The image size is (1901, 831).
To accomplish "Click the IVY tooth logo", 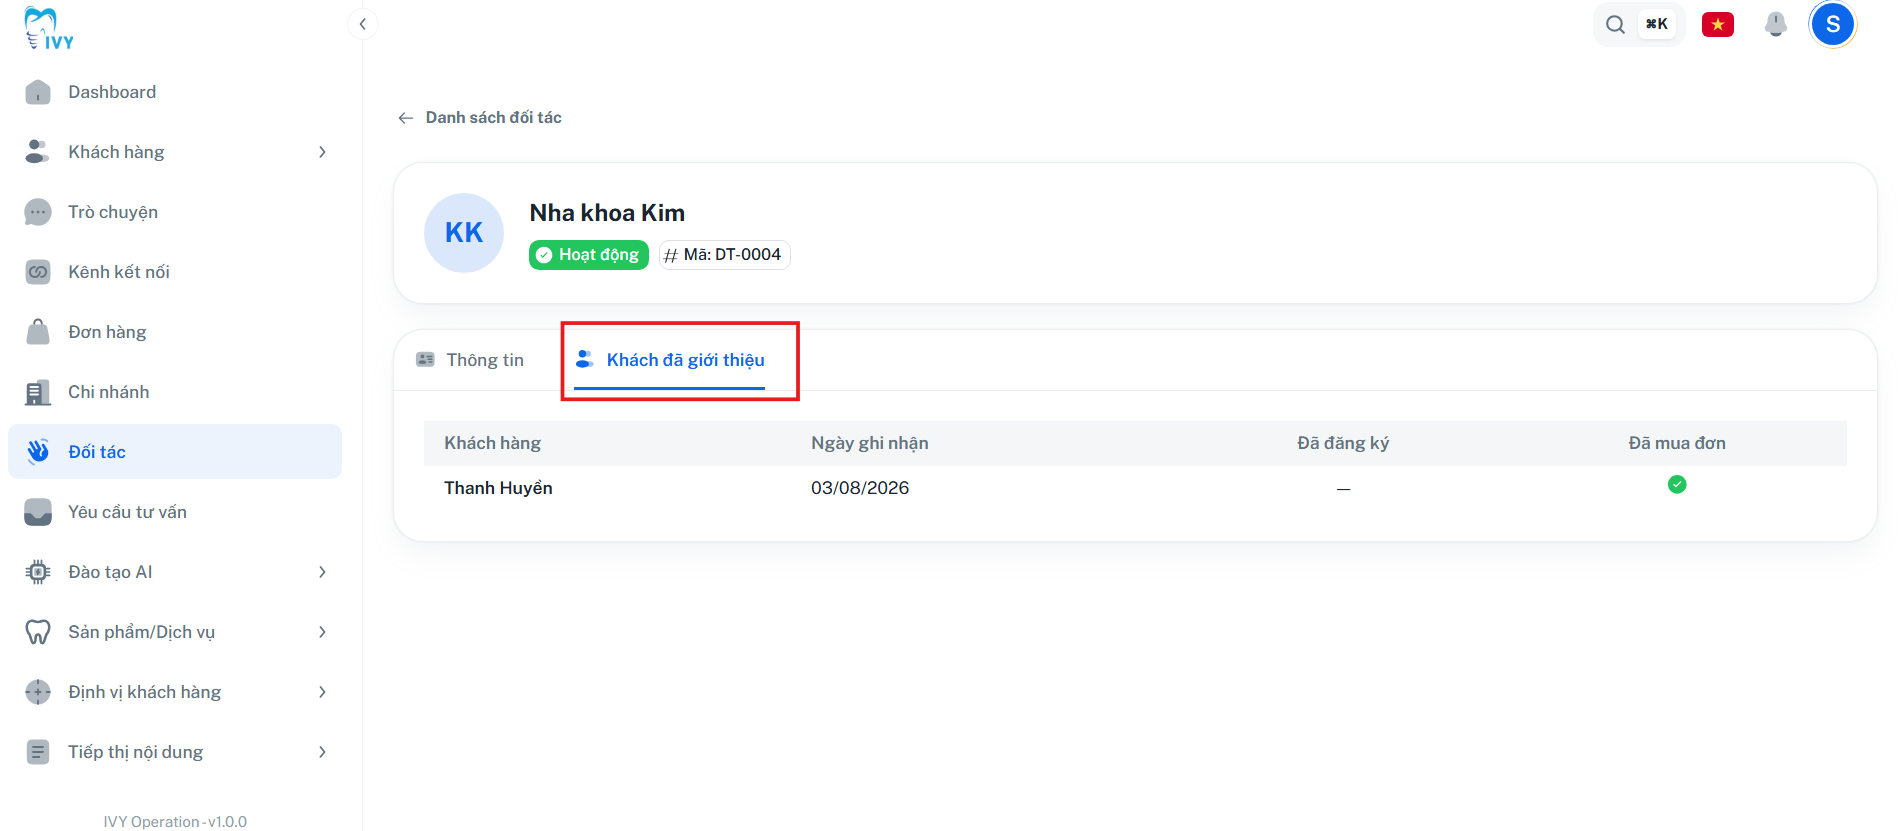I will (x=49, y=28).
